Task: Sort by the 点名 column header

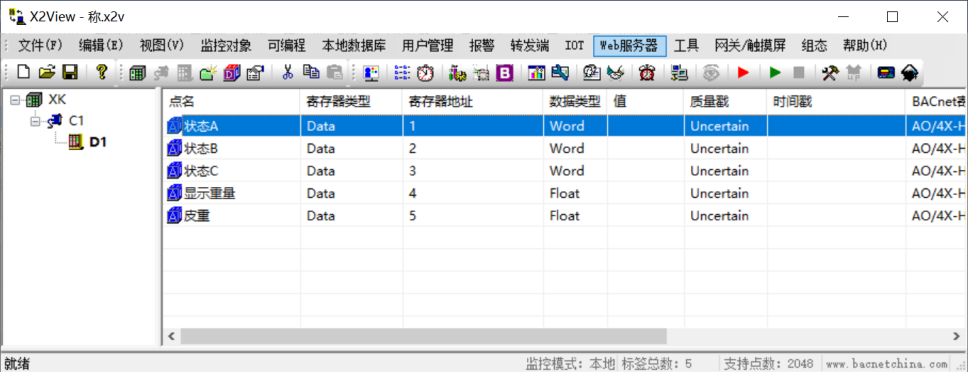Action: click(x=232, y=102)
